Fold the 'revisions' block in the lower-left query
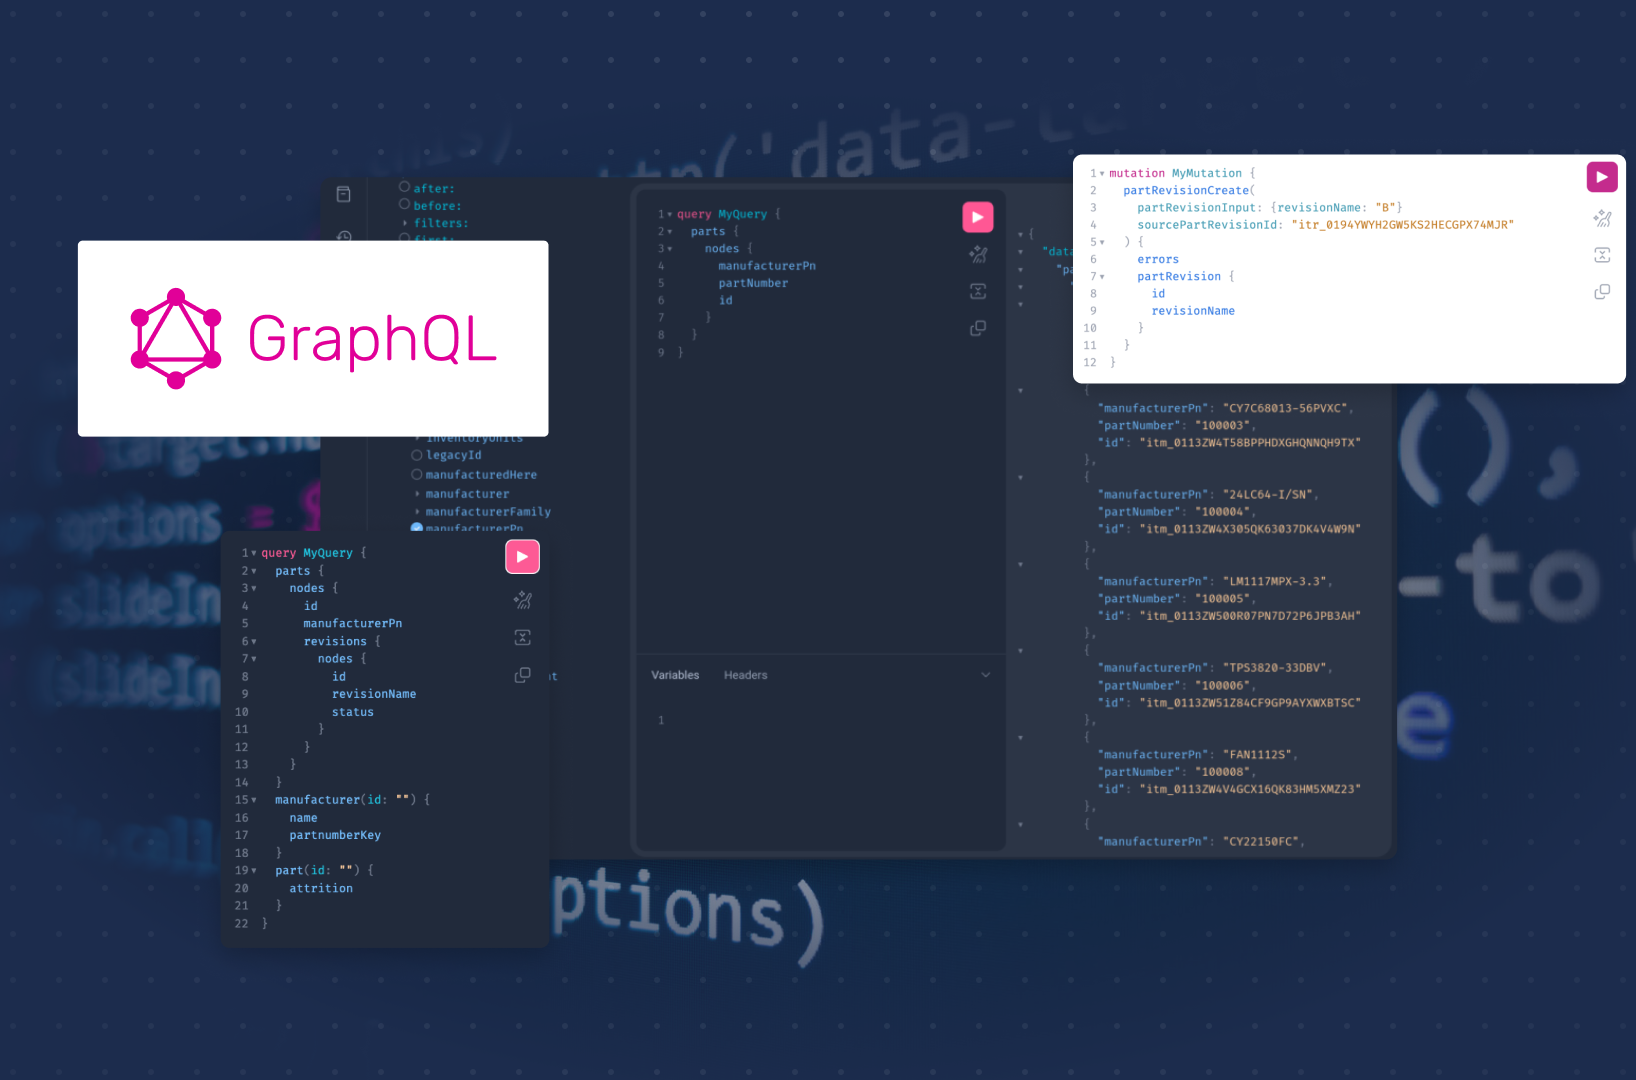This screenshot has height=1080, width=1636. (254, 642)
